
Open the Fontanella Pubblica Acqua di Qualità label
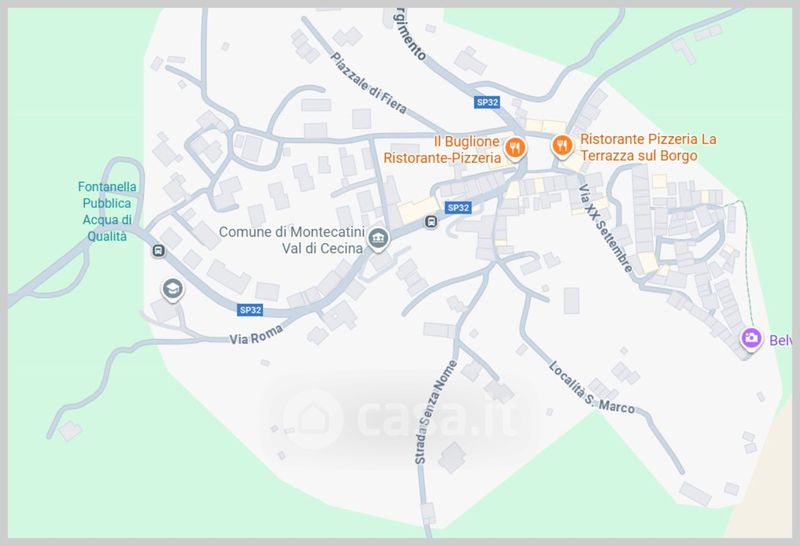tap(107, 211)
